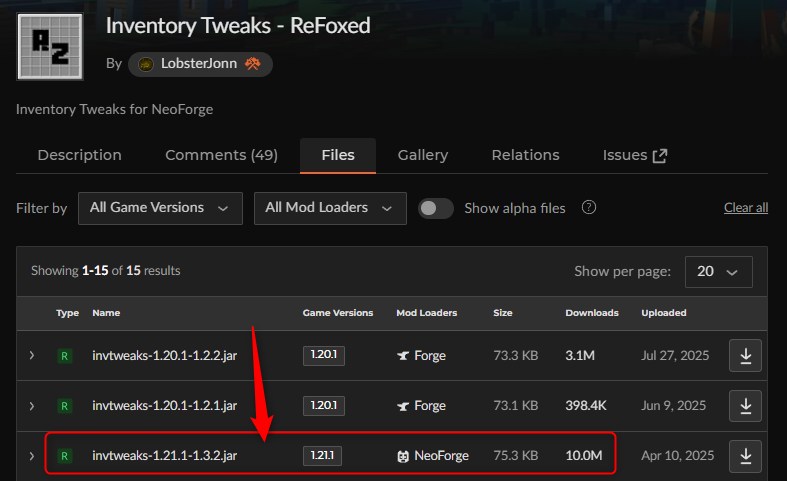Open LobsterJonn author profile link

pos(199,64)
